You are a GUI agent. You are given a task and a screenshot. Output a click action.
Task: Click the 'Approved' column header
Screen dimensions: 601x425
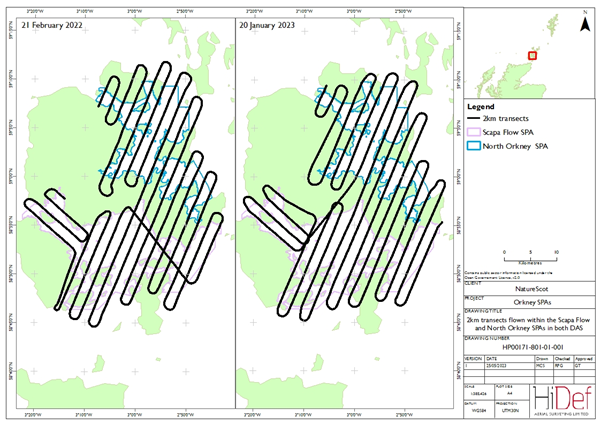pos(584,359)
